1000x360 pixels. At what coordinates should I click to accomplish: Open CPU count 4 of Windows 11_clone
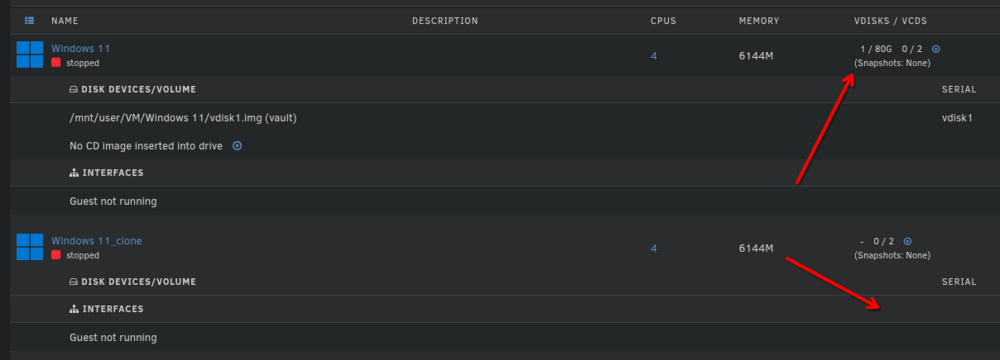point(654,248)
